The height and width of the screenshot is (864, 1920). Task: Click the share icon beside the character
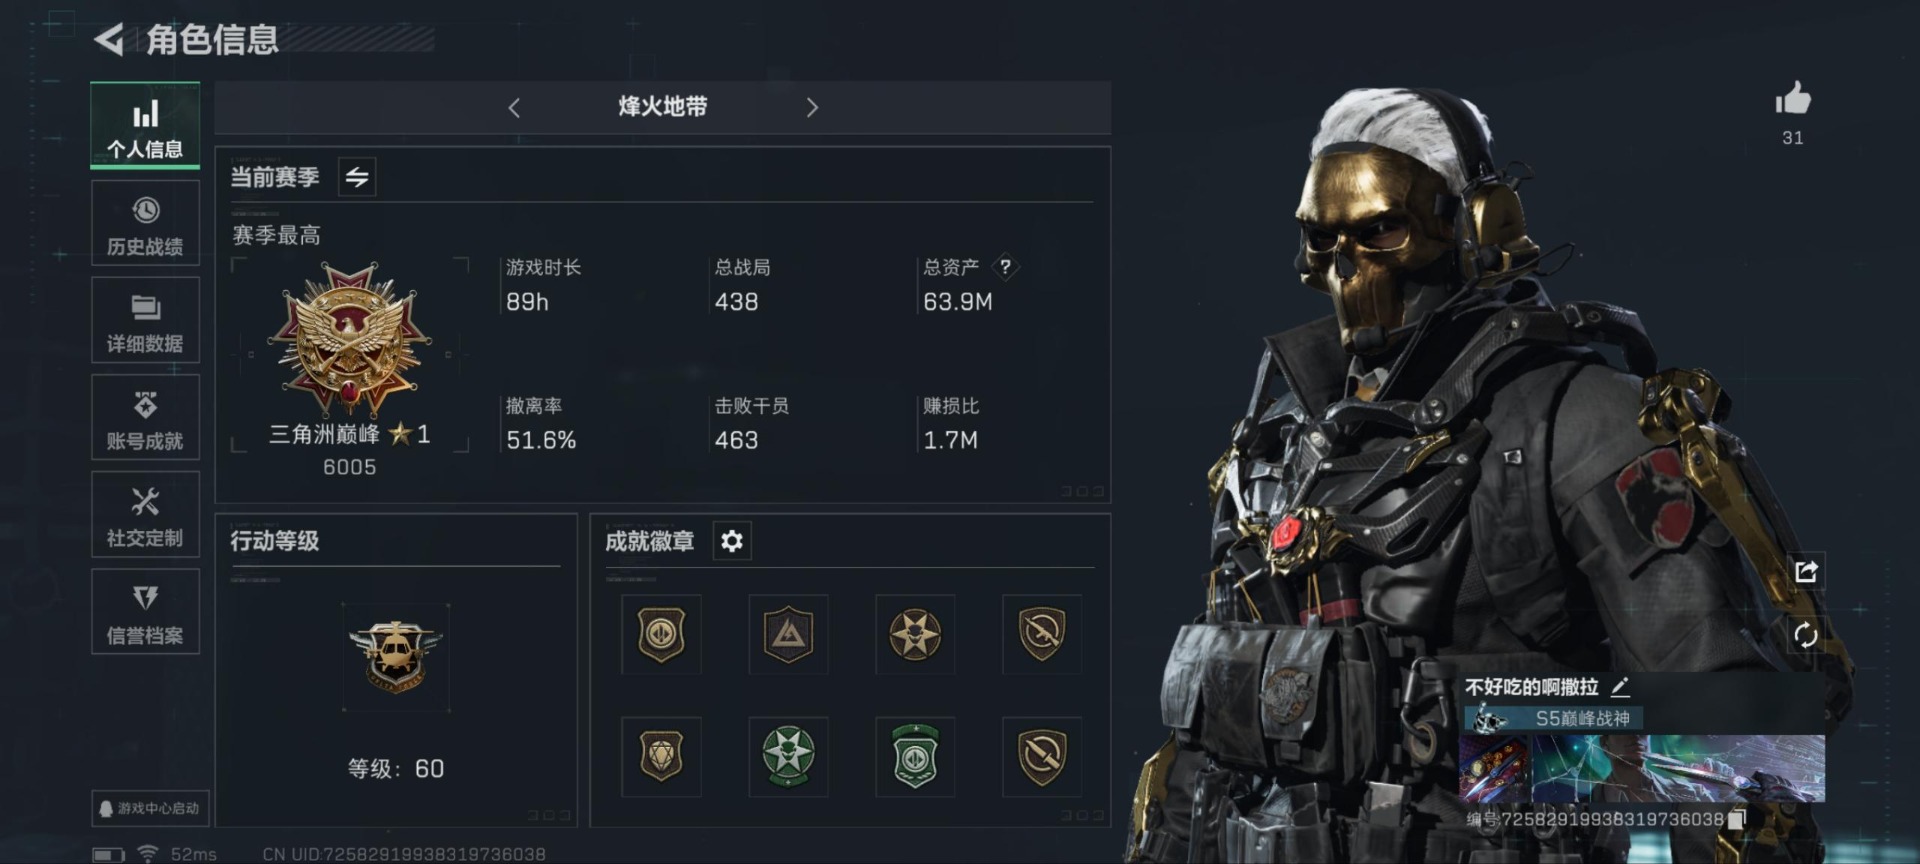tap(1806, 572)
